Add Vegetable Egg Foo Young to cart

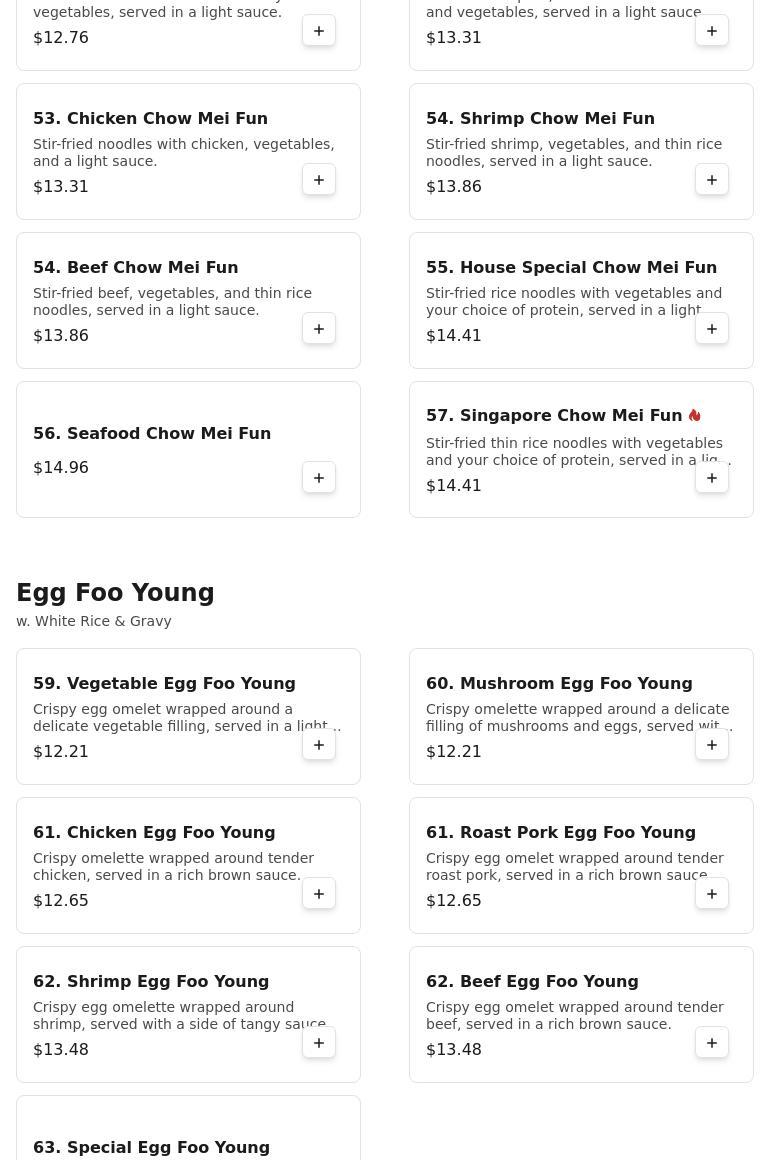click(x=319, y=745)
